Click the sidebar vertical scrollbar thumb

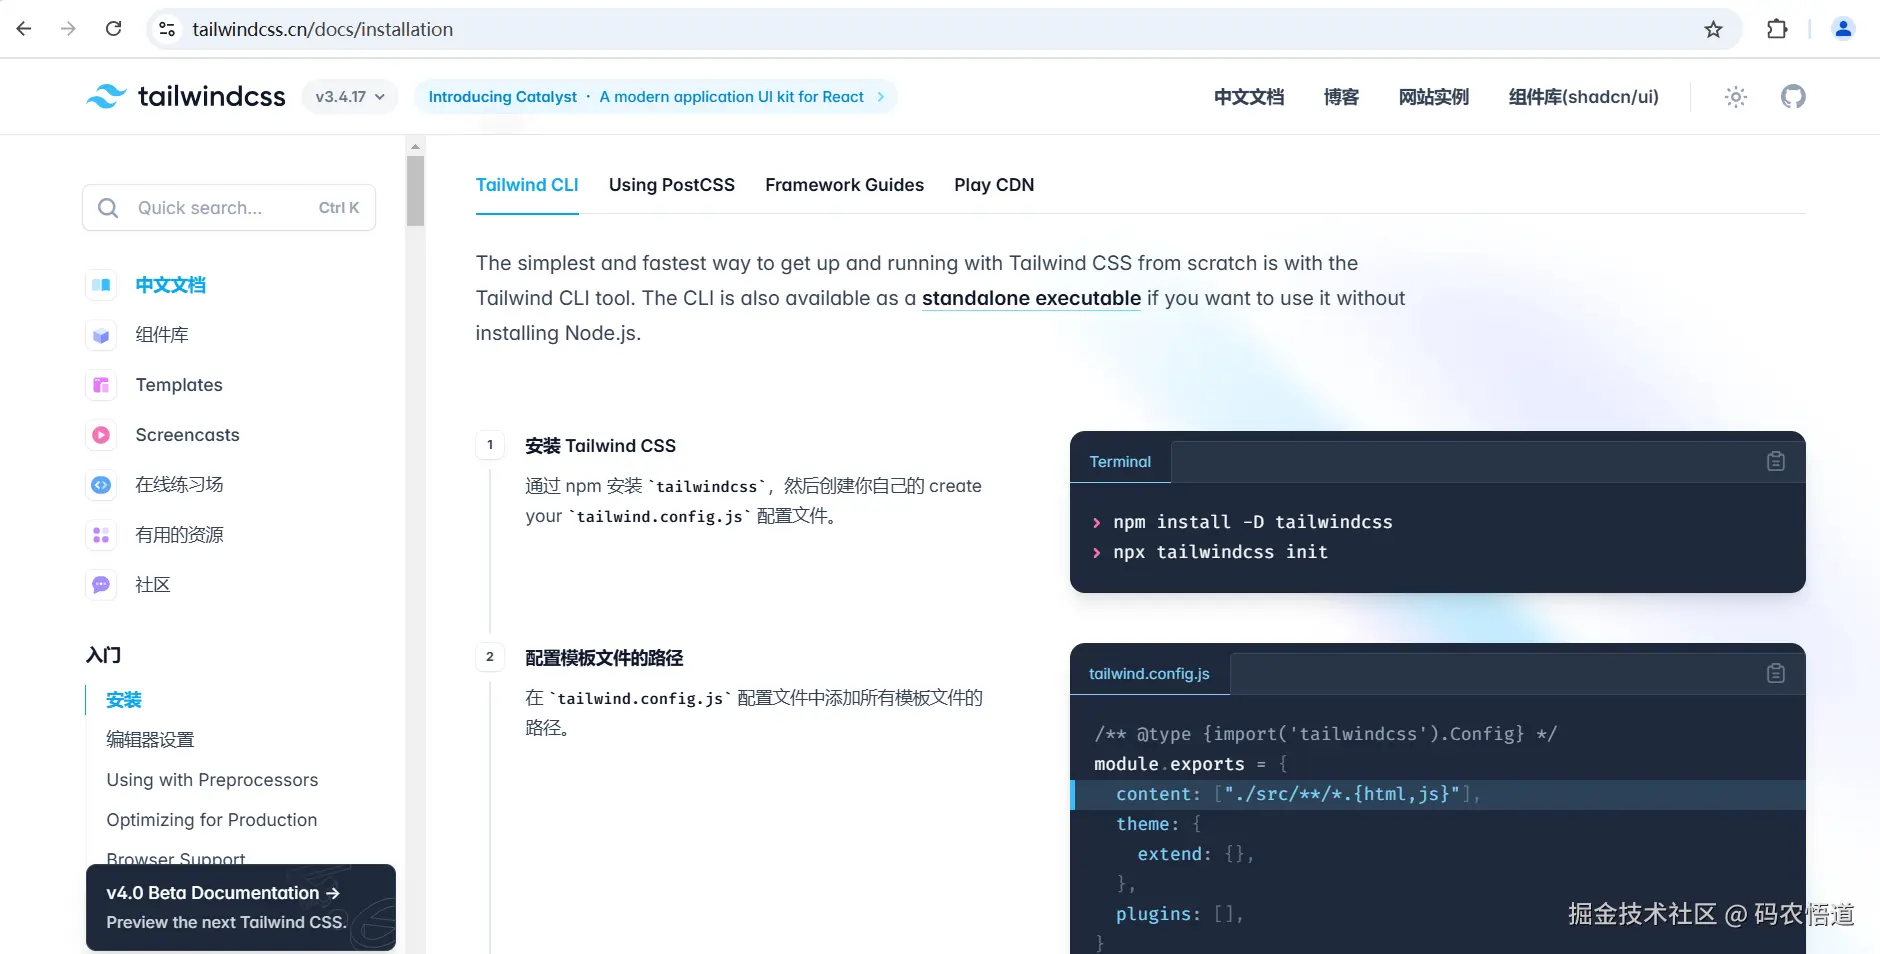(415, 190)
